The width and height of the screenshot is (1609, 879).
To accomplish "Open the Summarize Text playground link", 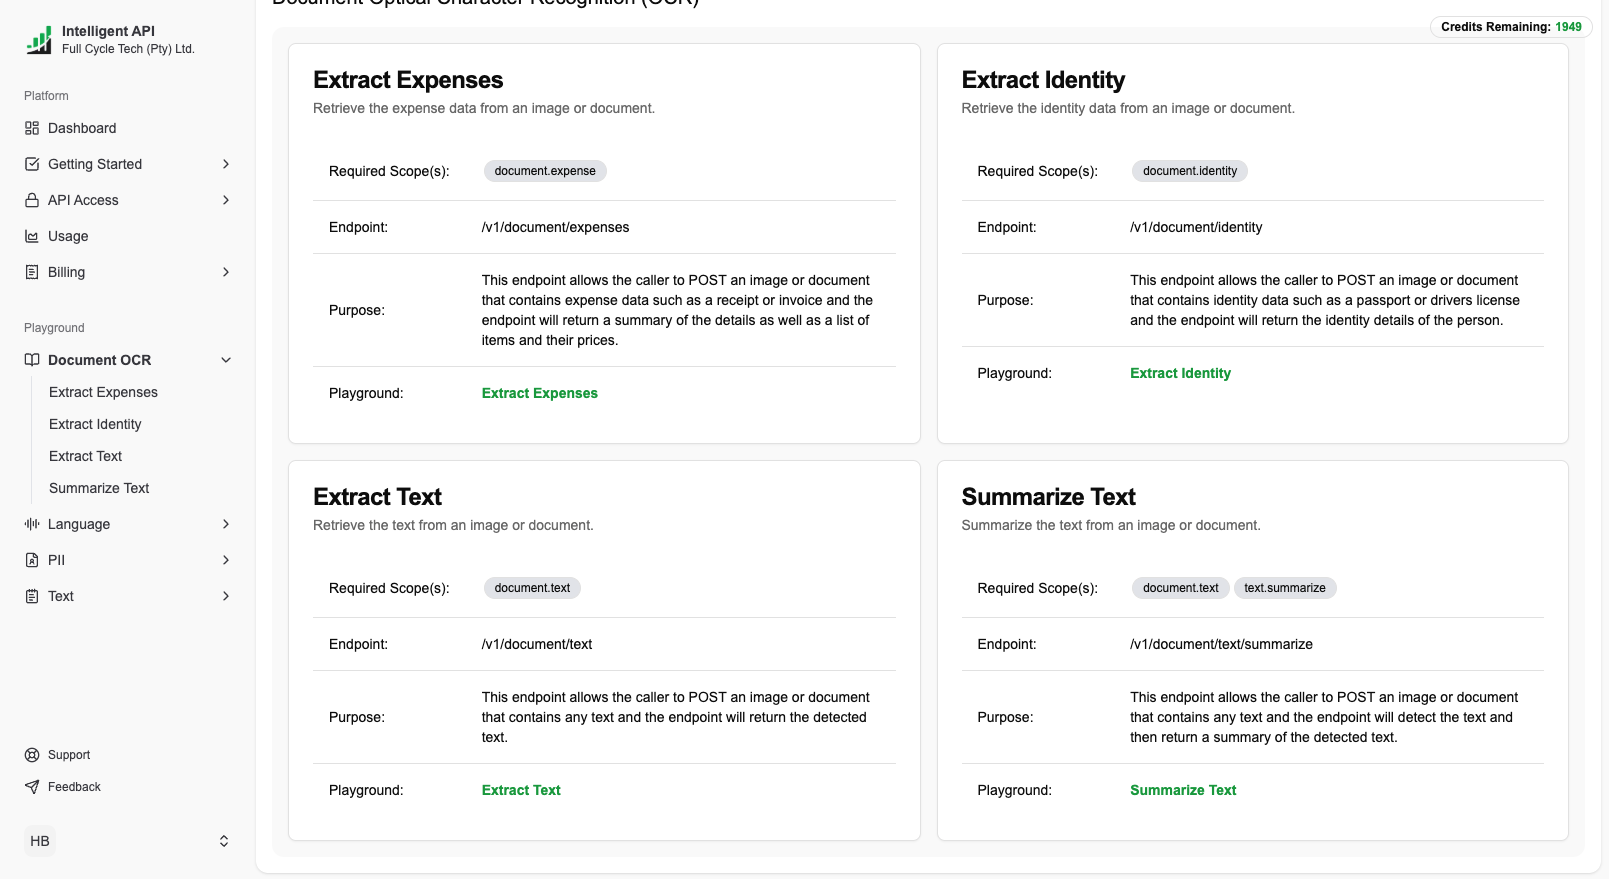I will tap(1183, 790).
